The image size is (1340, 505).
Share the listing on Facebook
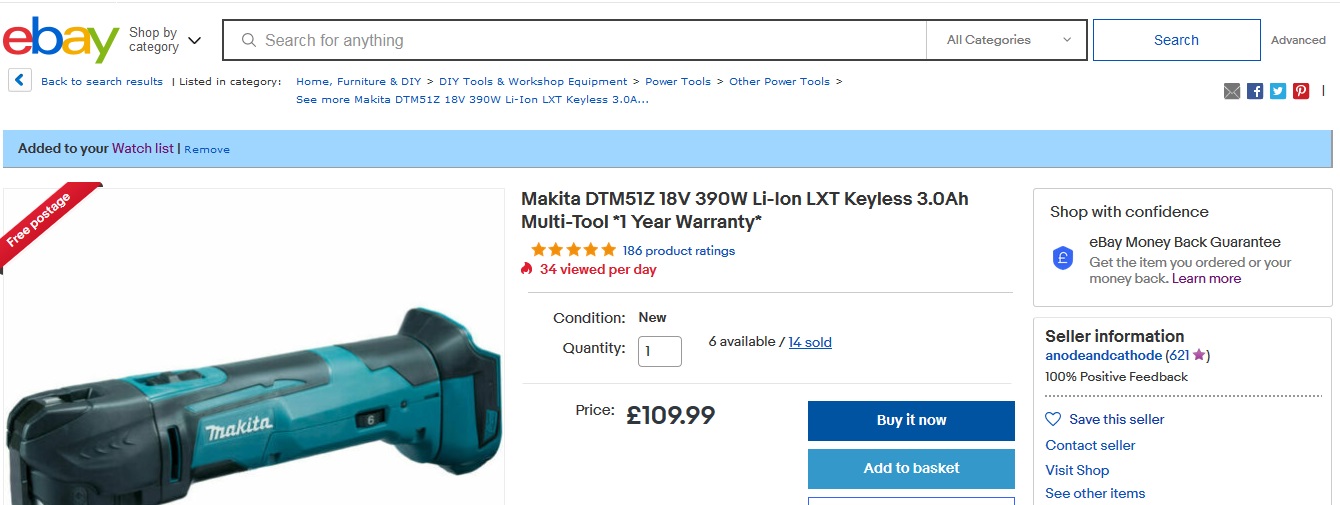[x=1255, y=91]
